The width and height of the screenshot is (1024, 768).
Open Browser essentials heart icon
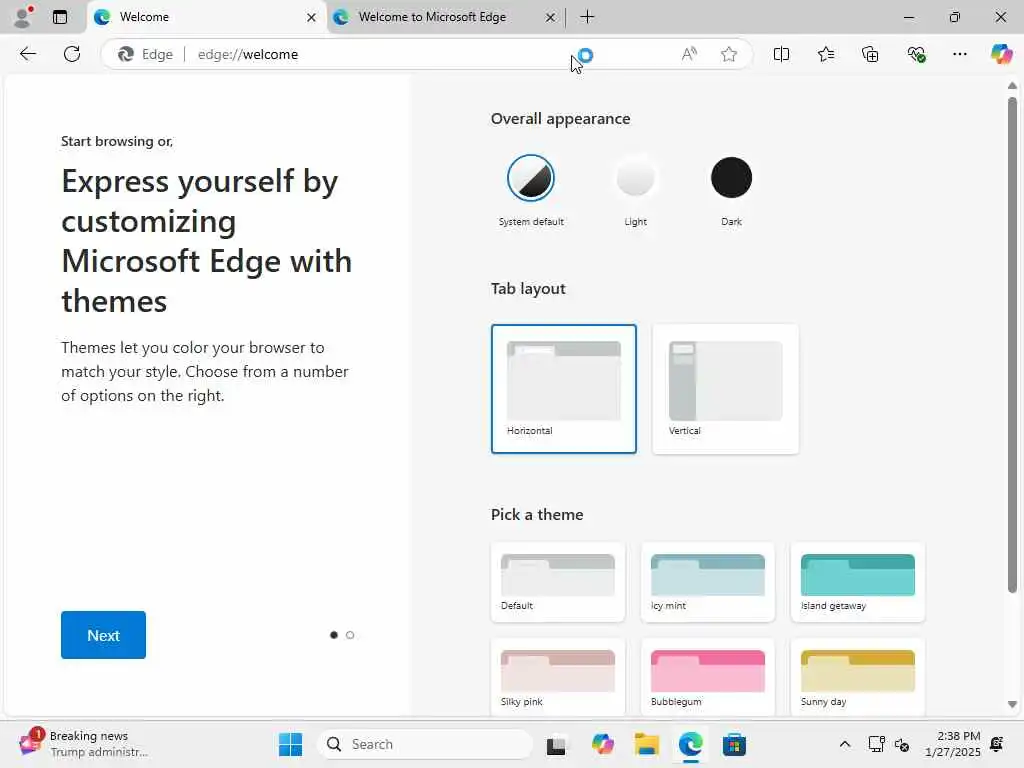(916, 54)
